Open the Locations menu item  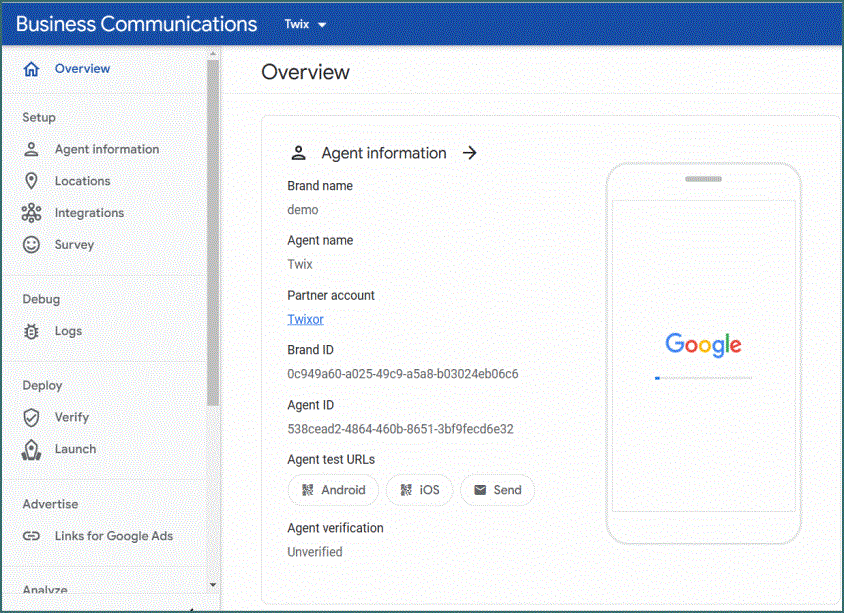point(82,181)
